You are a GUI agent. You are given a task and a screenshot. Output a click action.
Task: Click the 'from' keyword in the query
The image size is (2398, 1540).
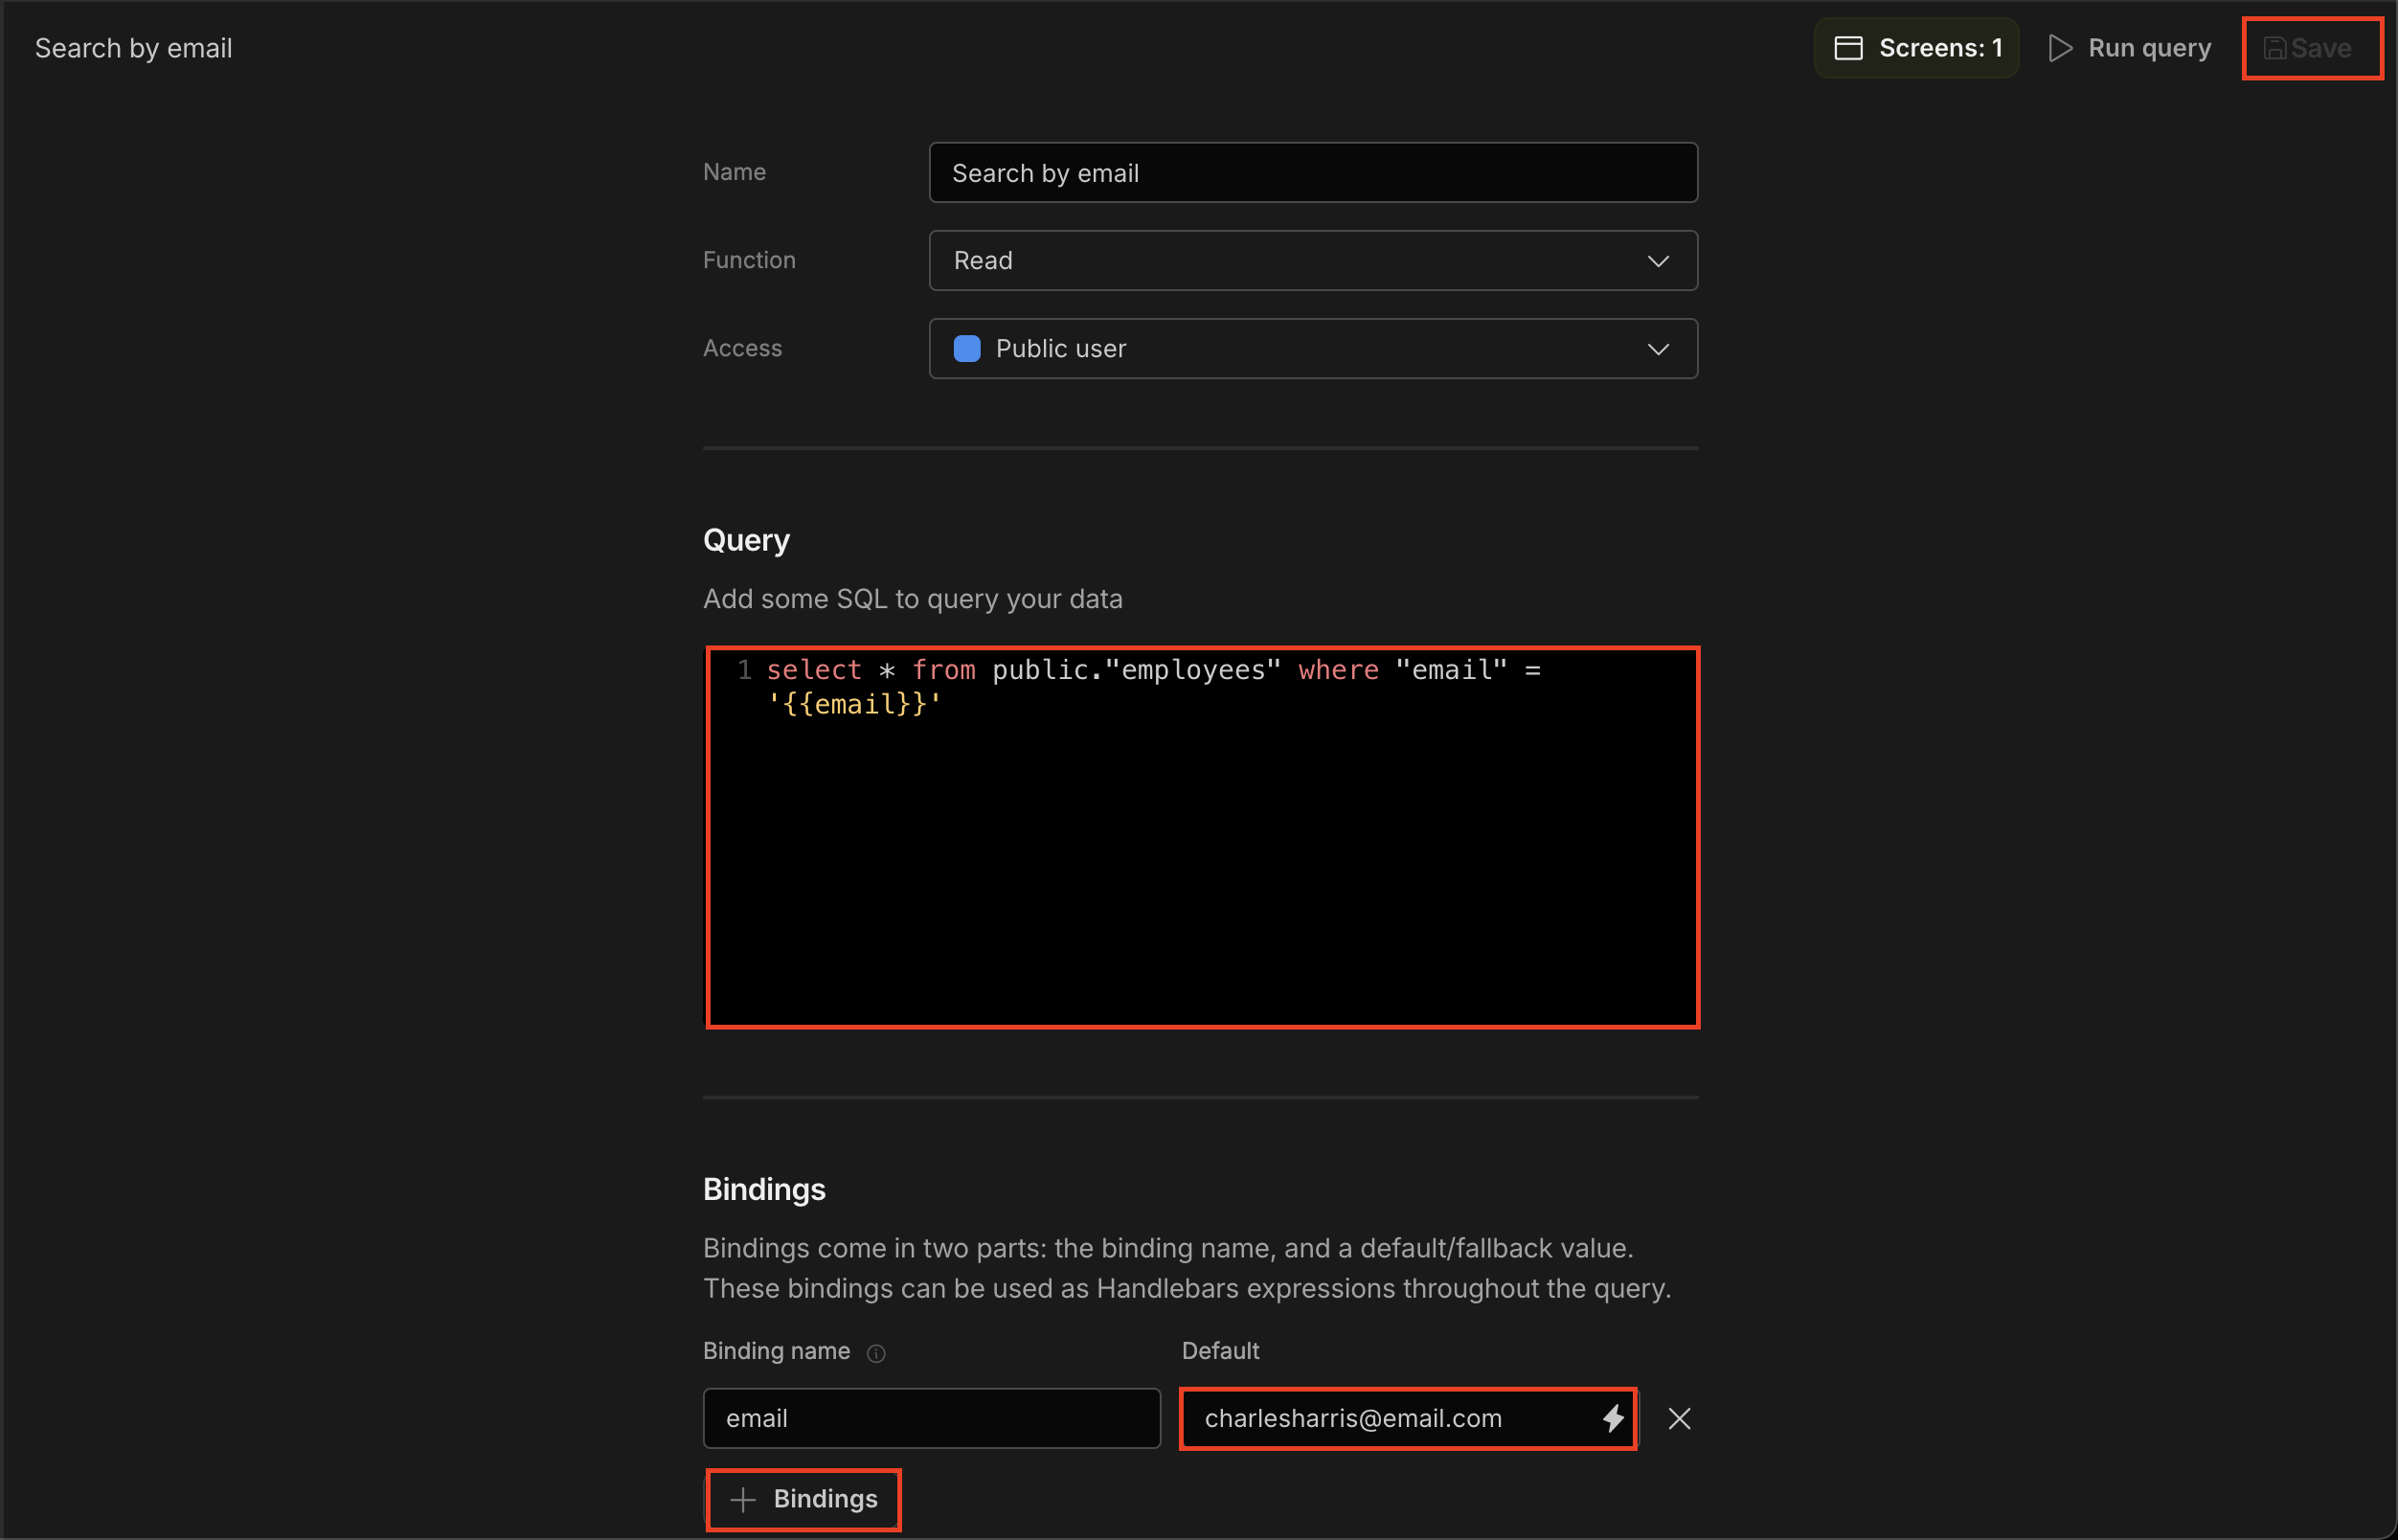point(943,670)
